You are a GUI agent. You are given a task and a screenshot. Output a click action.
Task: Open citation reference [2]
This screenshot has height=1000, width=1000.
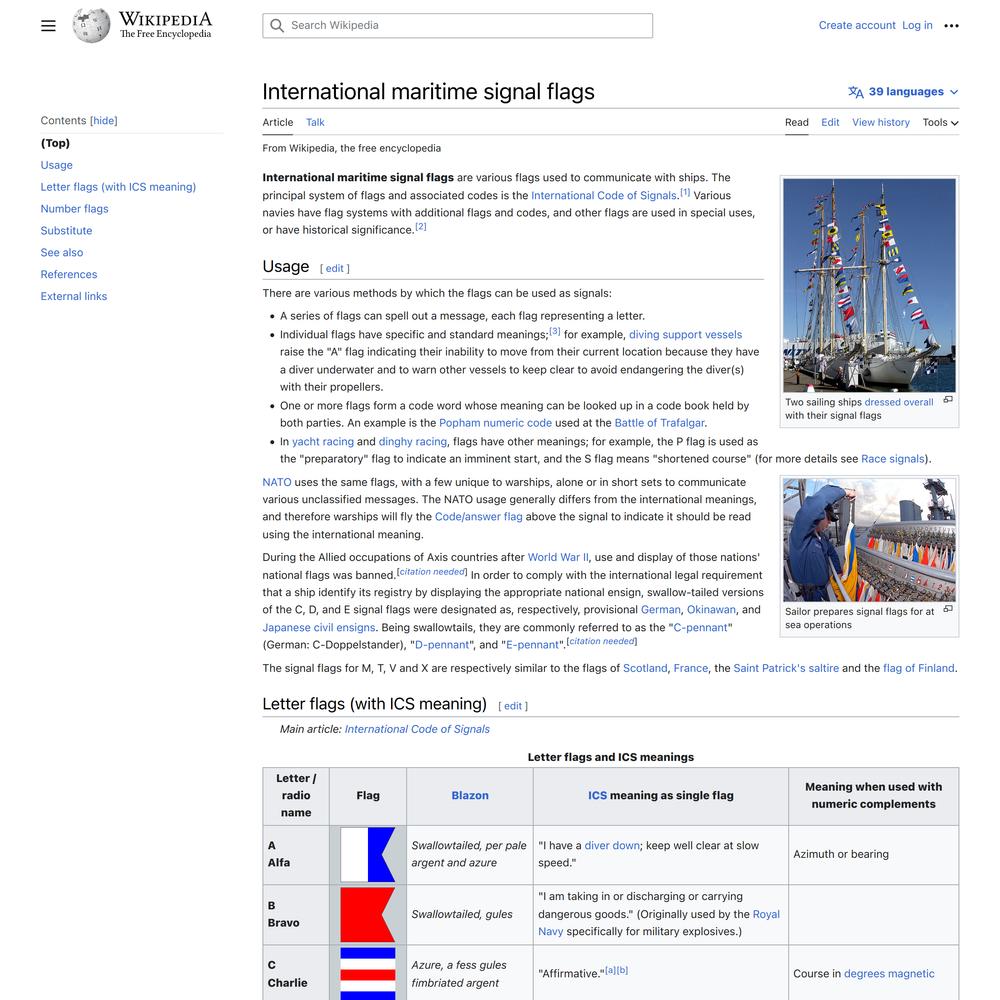point(421,226)
